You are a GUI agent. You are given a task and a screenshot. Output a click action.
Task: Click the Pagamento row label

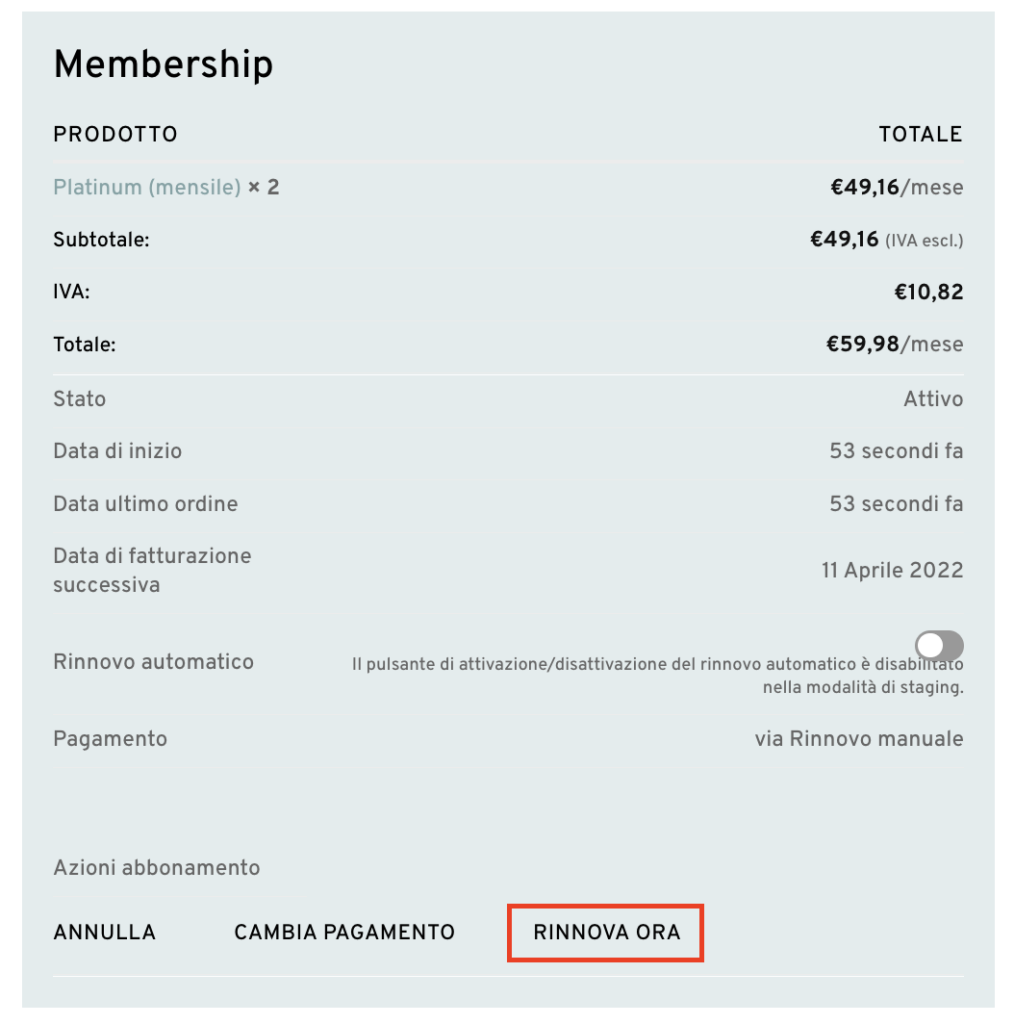(110, 739)
